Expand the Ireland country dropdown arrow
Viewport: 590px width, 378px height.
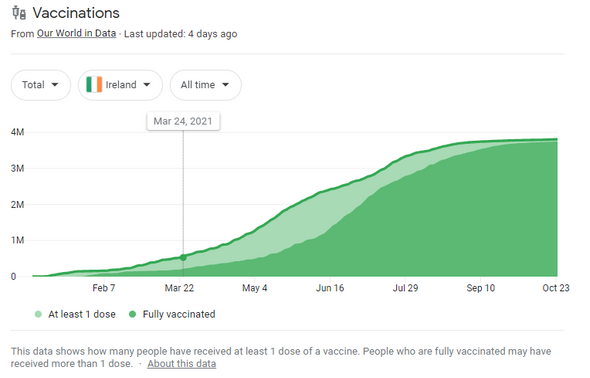[147, 85]
